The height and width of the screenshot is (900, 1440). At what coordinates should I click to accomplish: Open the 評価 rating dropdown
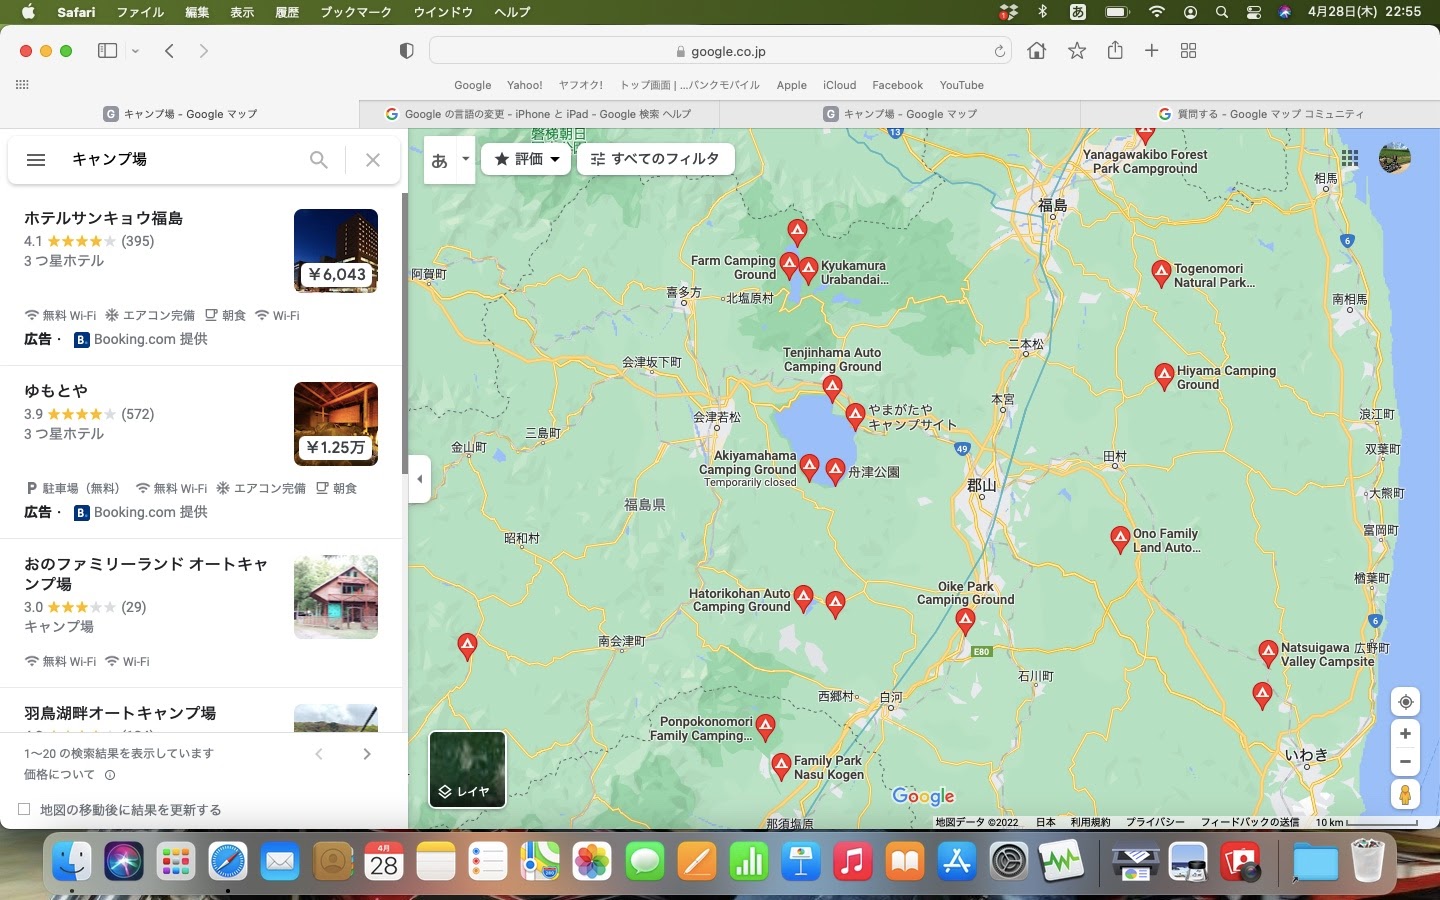(526, 158)
